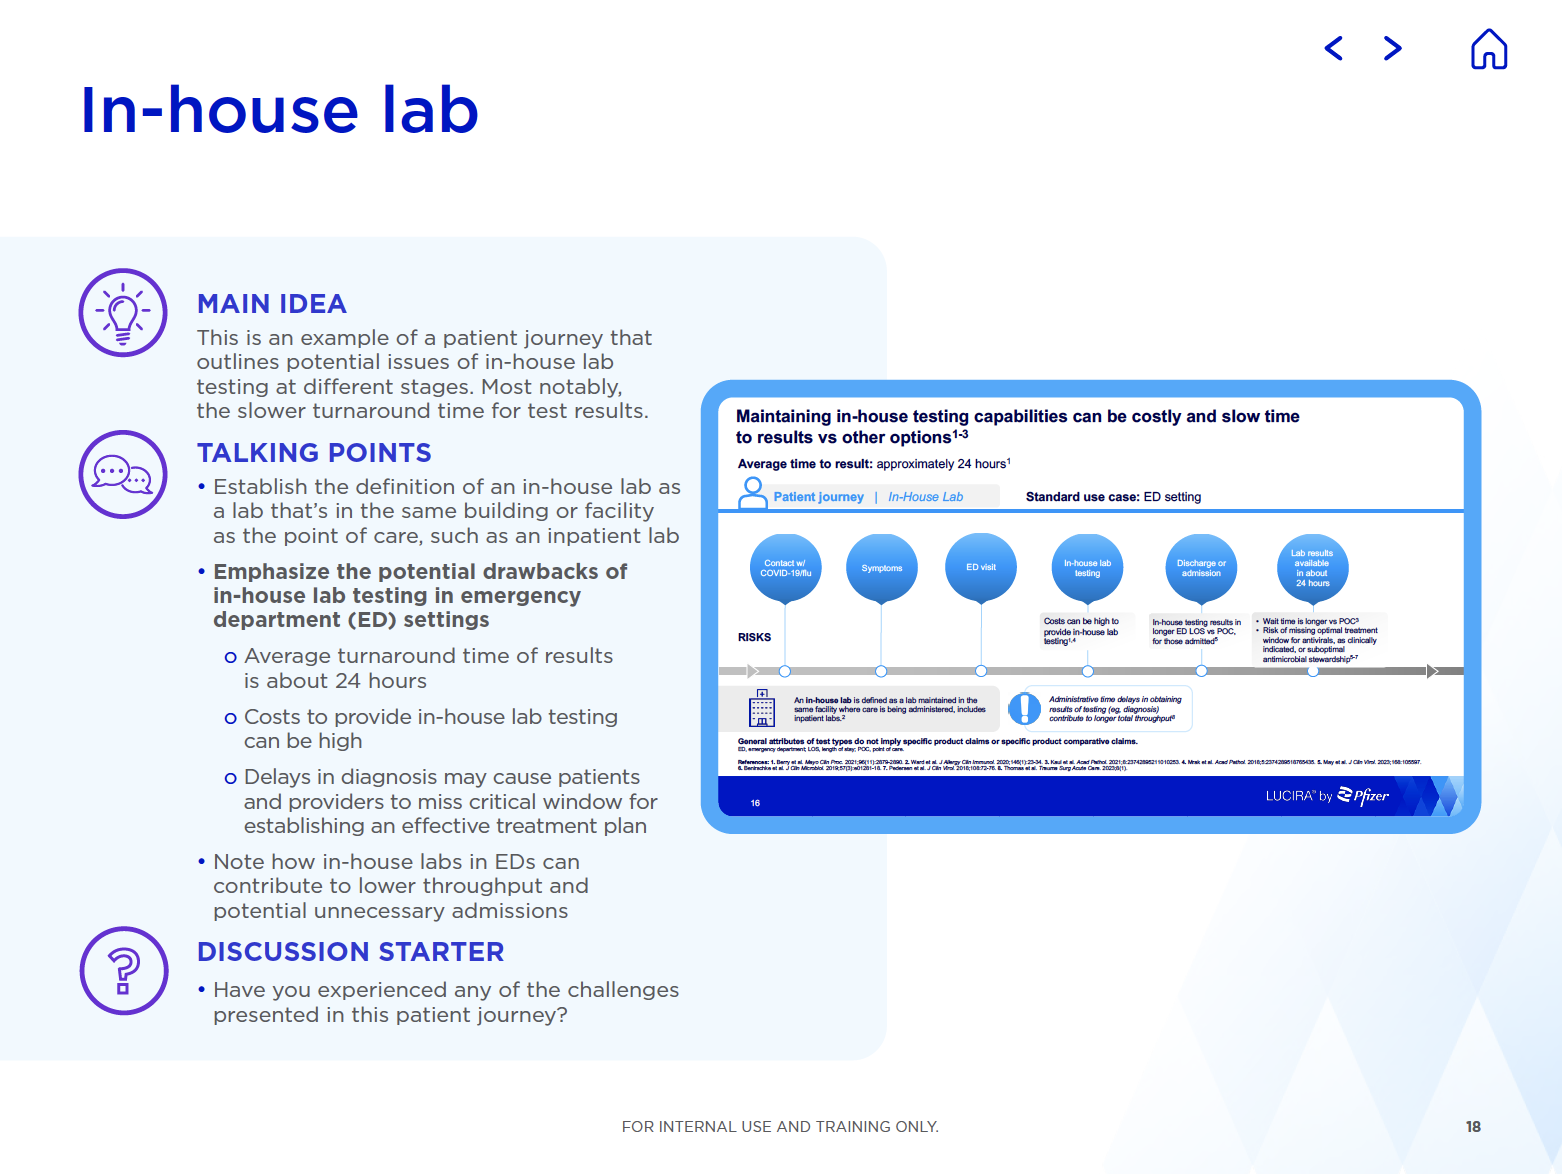Click the Talking Points speech bubbles icon
1562x1174 pixels.
pyautogui.click(x=123, y=474)
